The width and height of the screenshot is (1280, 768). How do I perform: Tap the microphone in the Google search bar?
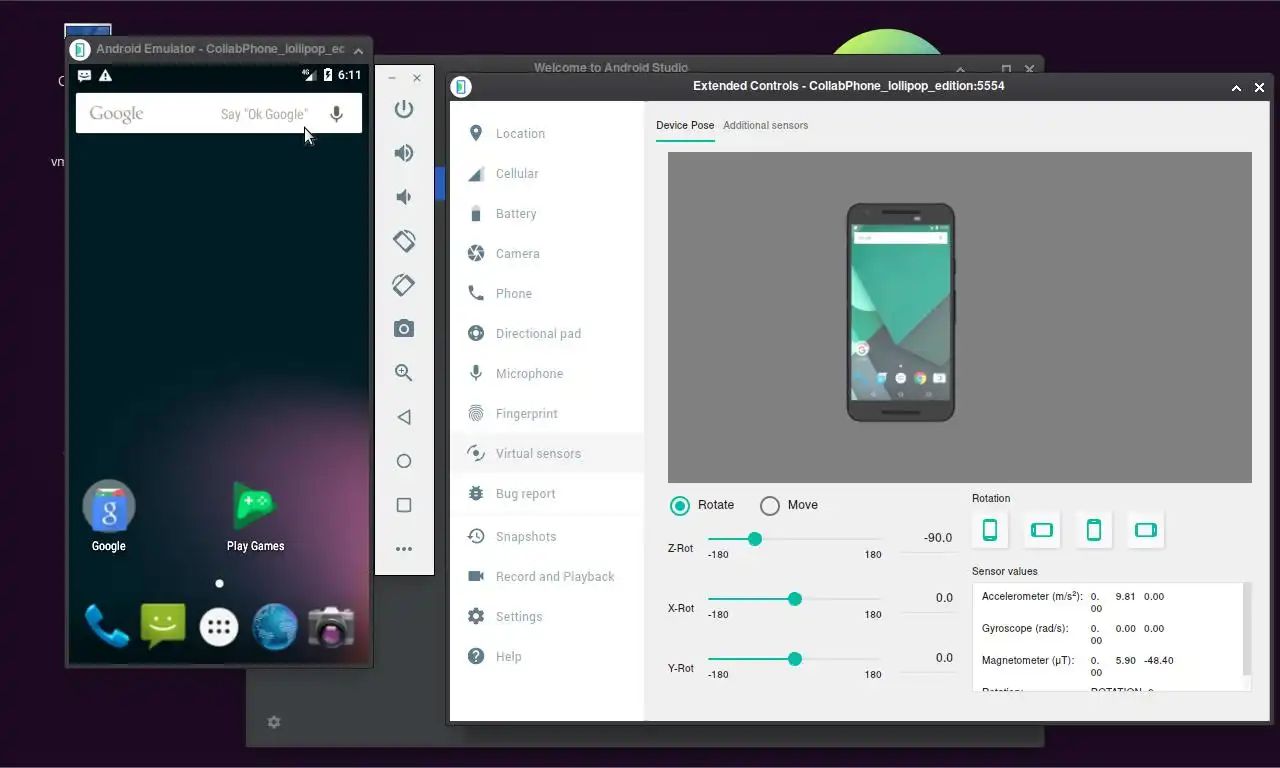(x=337, y=114)
